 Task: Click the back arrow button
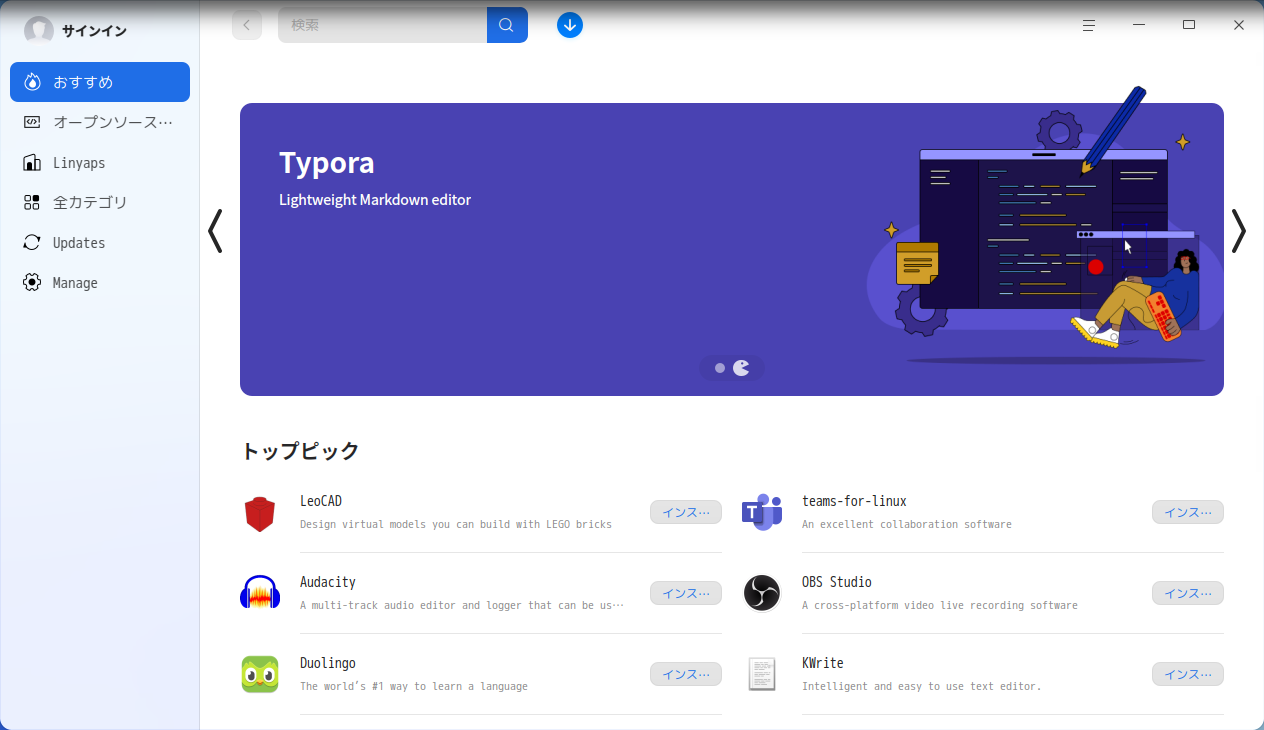[247, 25]
